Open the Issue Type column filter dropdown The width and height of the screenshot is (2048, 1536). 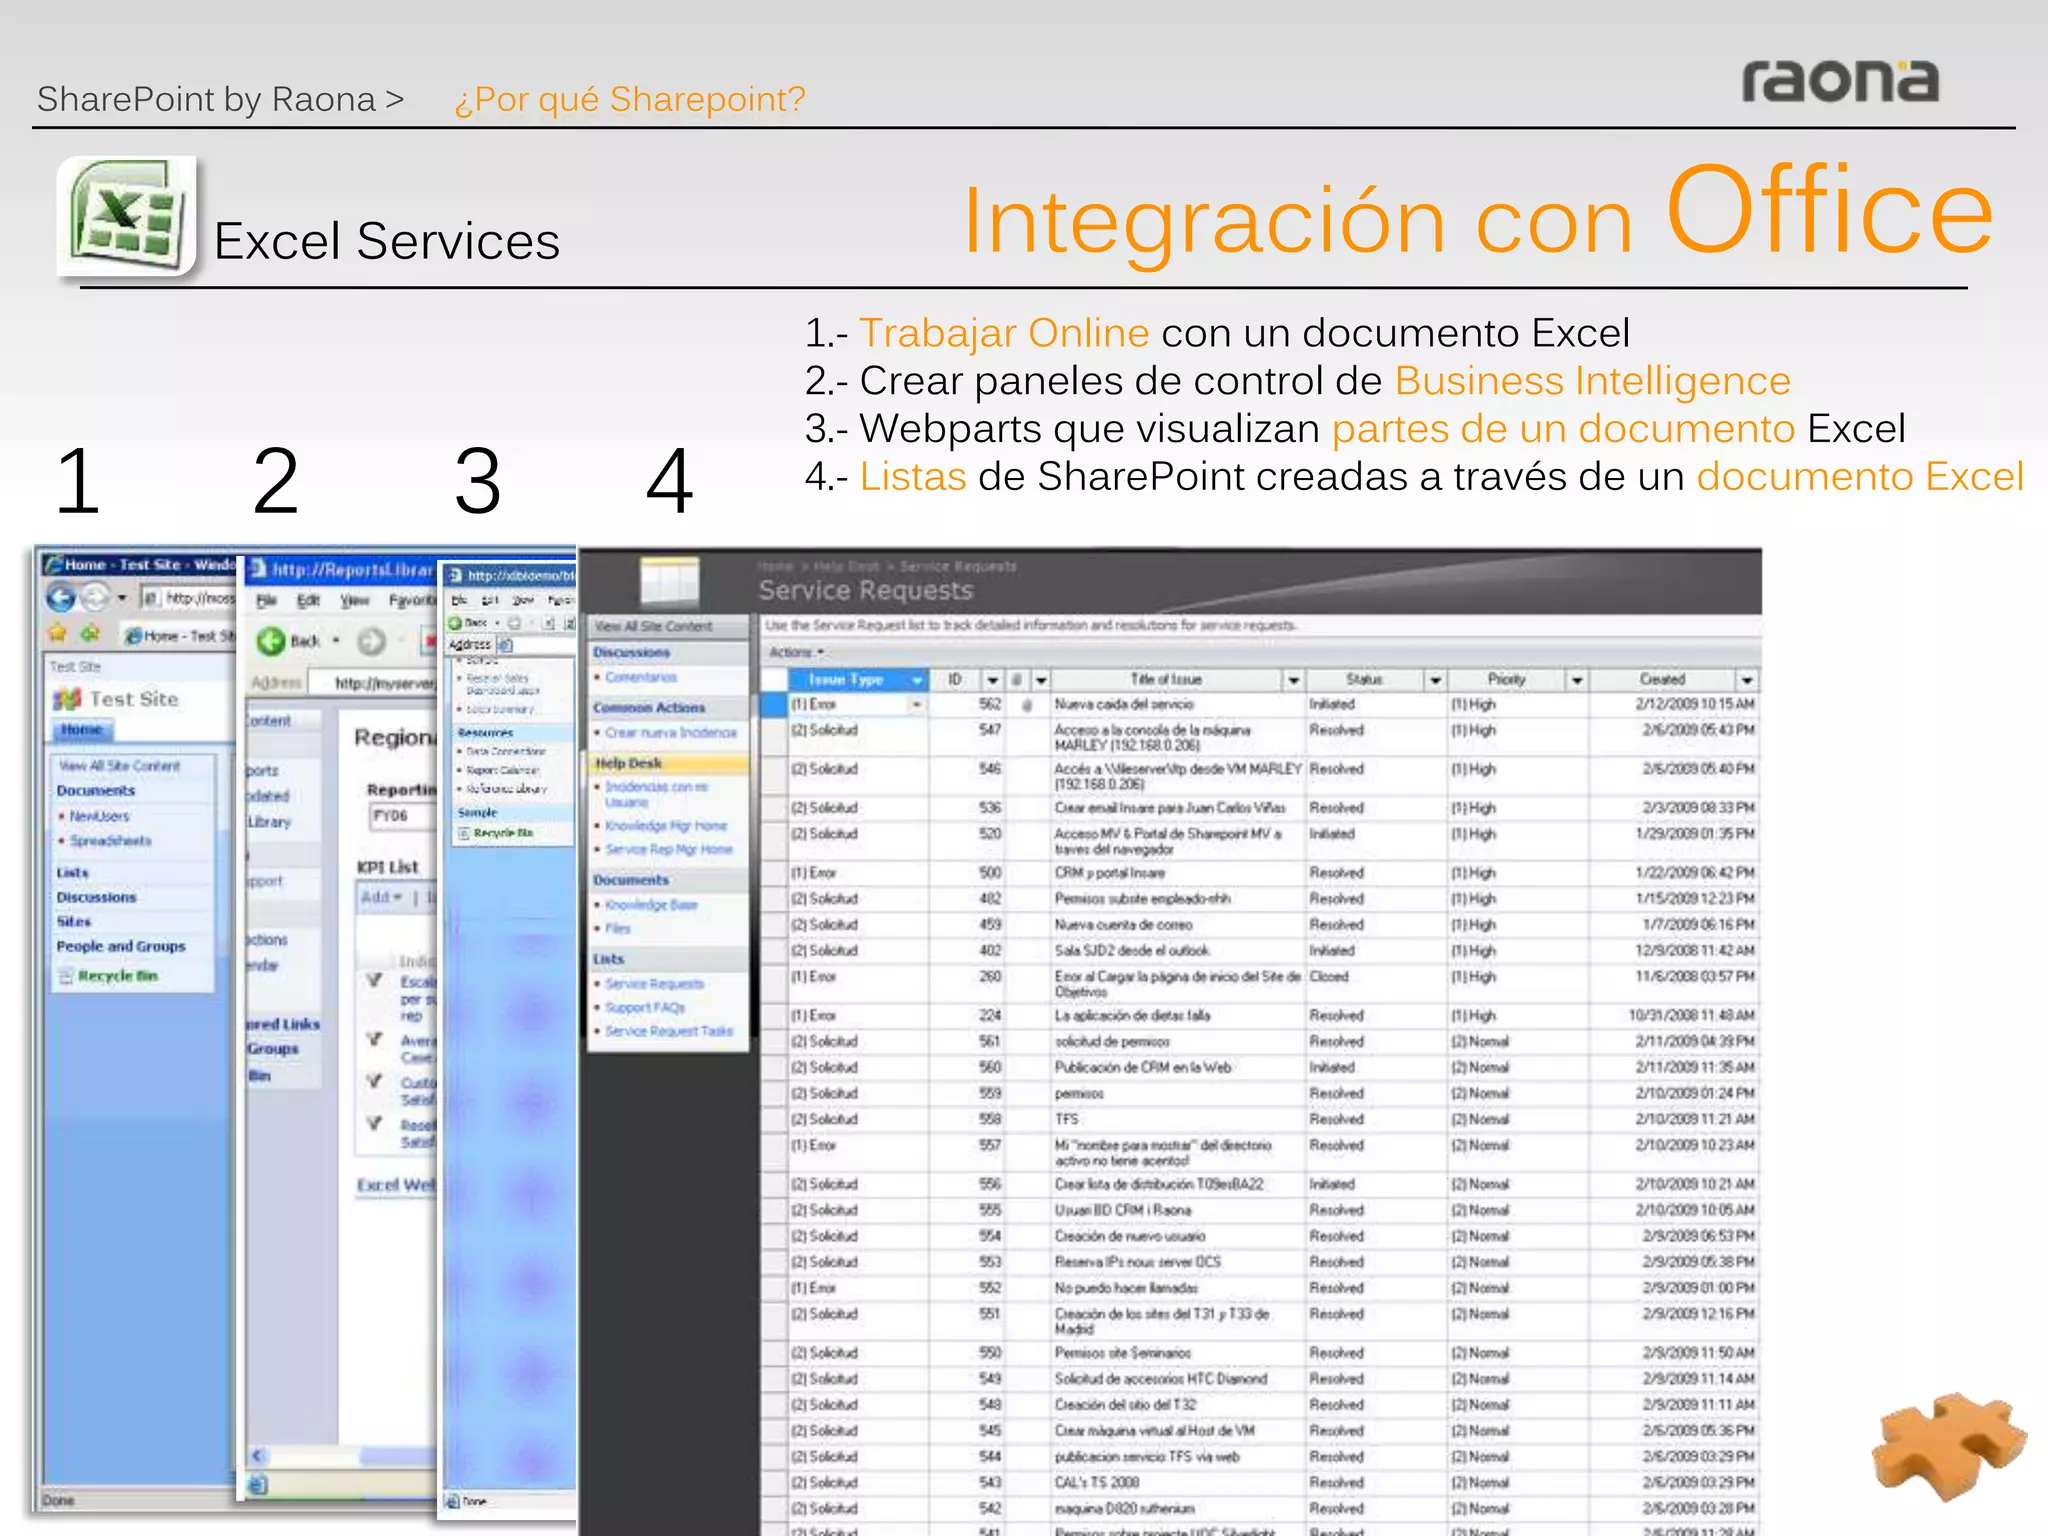(917, 680)
